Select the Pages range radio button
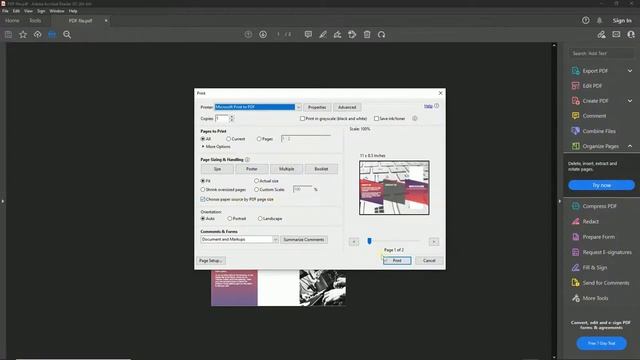This screenshot has height=360, width=640. pos(259,139)
